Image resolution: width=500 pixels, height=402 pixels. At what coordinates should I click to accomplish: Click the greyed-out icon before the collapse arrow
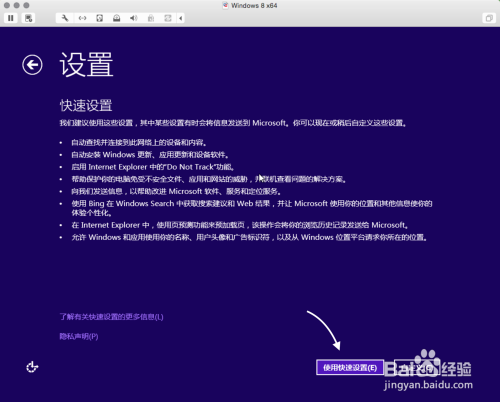(168, 18)
